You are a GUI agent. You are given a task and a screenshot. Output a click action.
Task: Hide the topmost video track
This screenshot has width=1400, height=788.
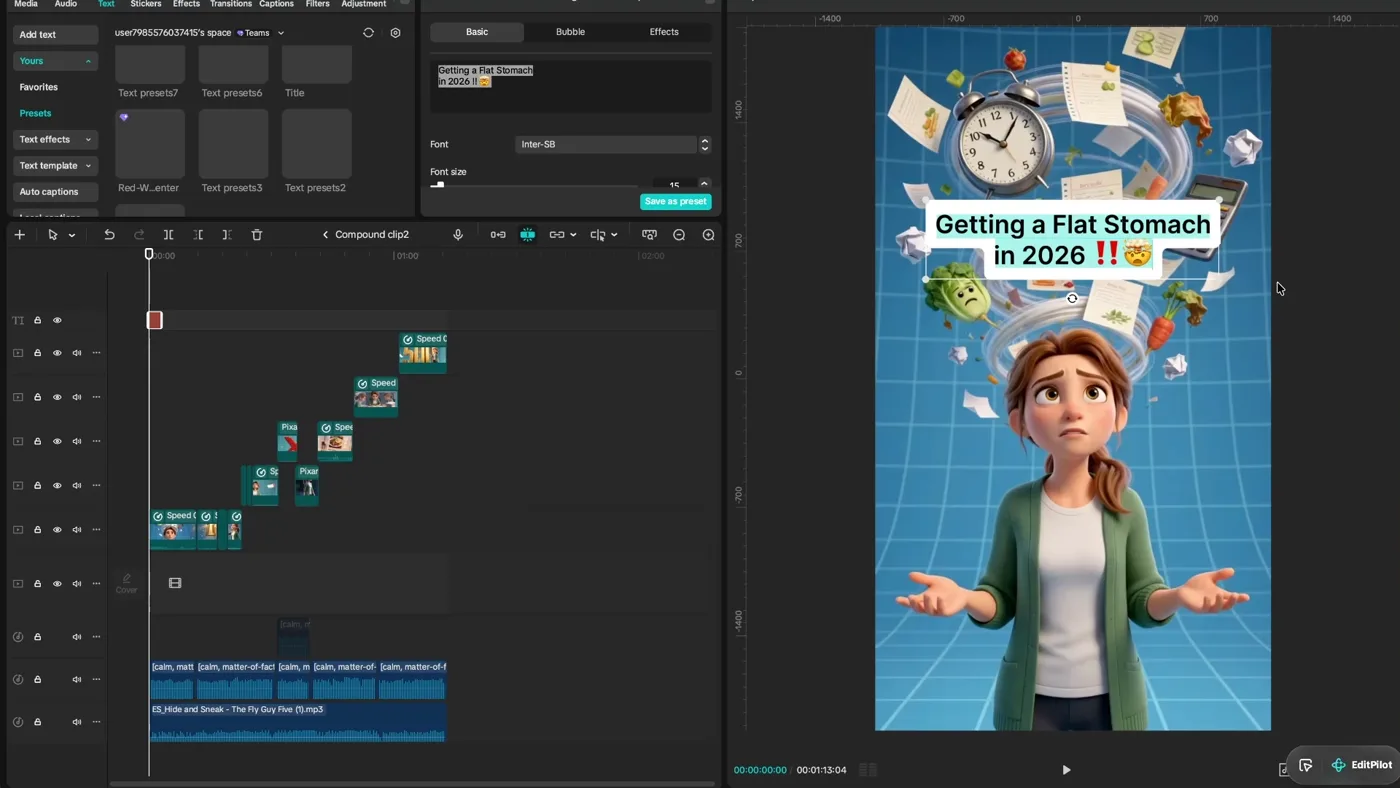57,353
